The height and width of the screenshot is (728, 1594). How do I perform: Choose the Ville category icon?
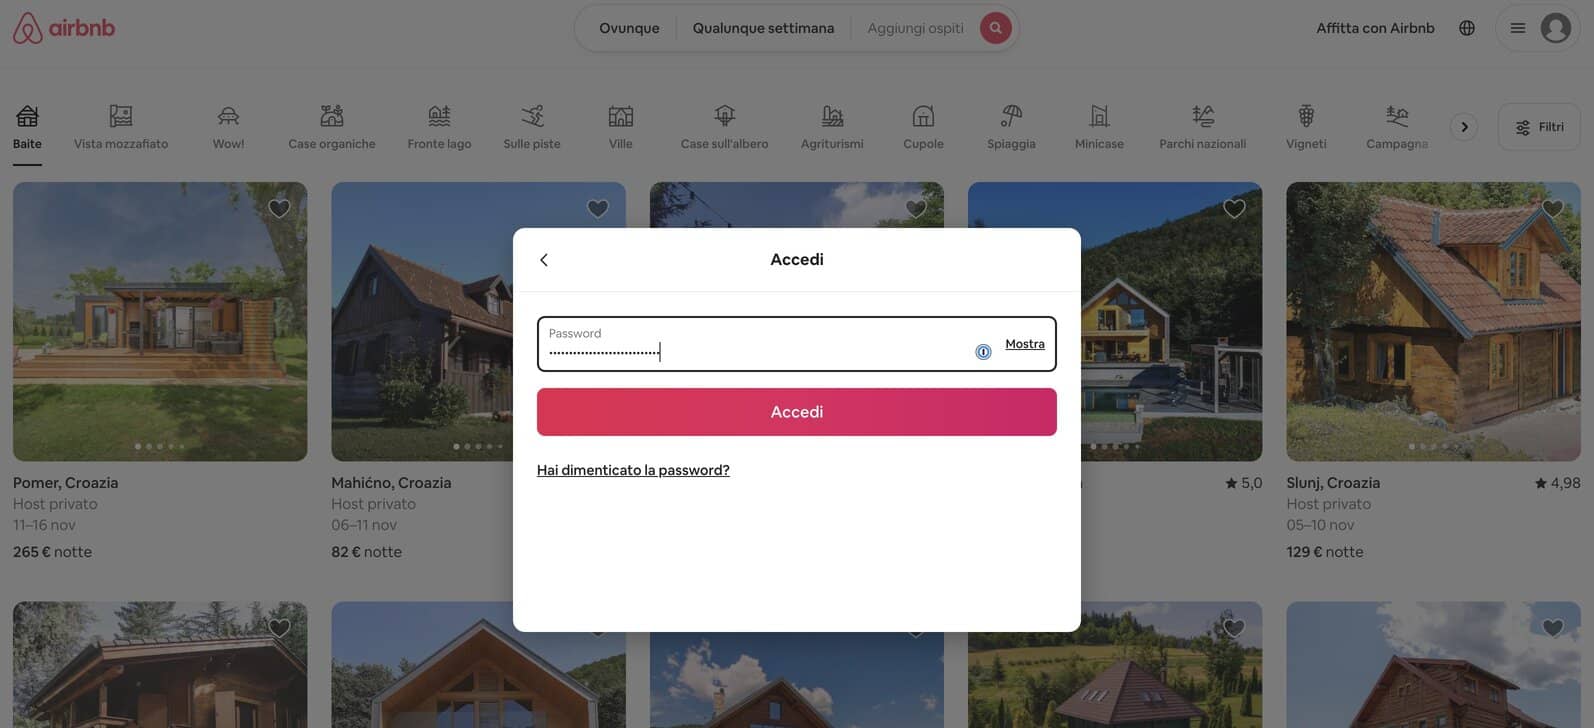(621, 116)
